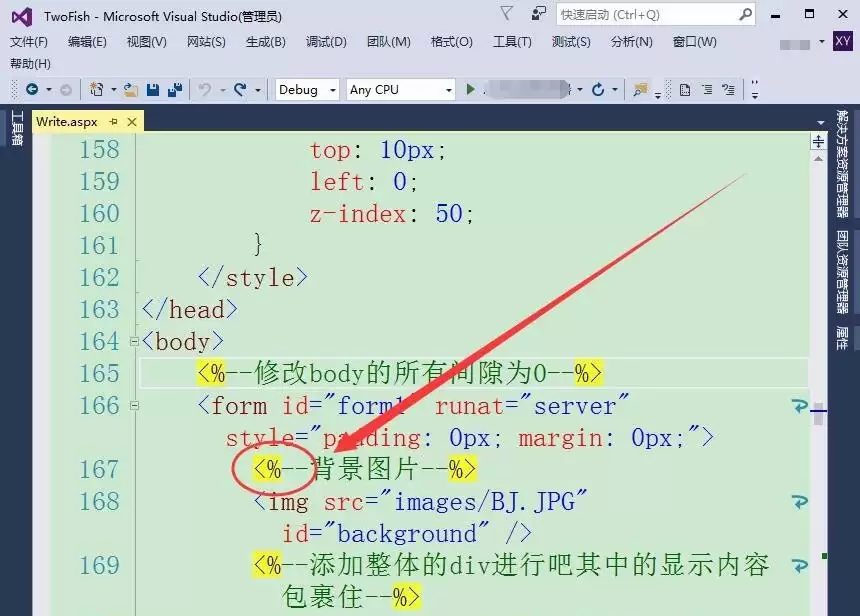860x616 pixels.
Task: Click the Navigate Backward arrow icon
Action: [30, 90]
